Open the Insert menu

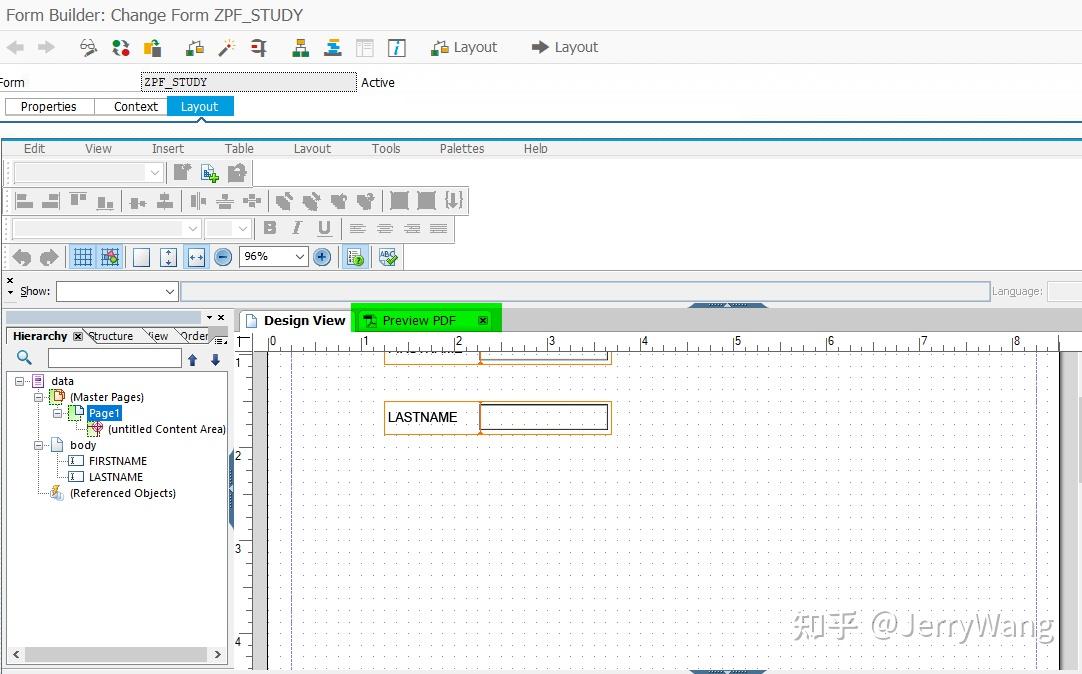pos(167,148)
